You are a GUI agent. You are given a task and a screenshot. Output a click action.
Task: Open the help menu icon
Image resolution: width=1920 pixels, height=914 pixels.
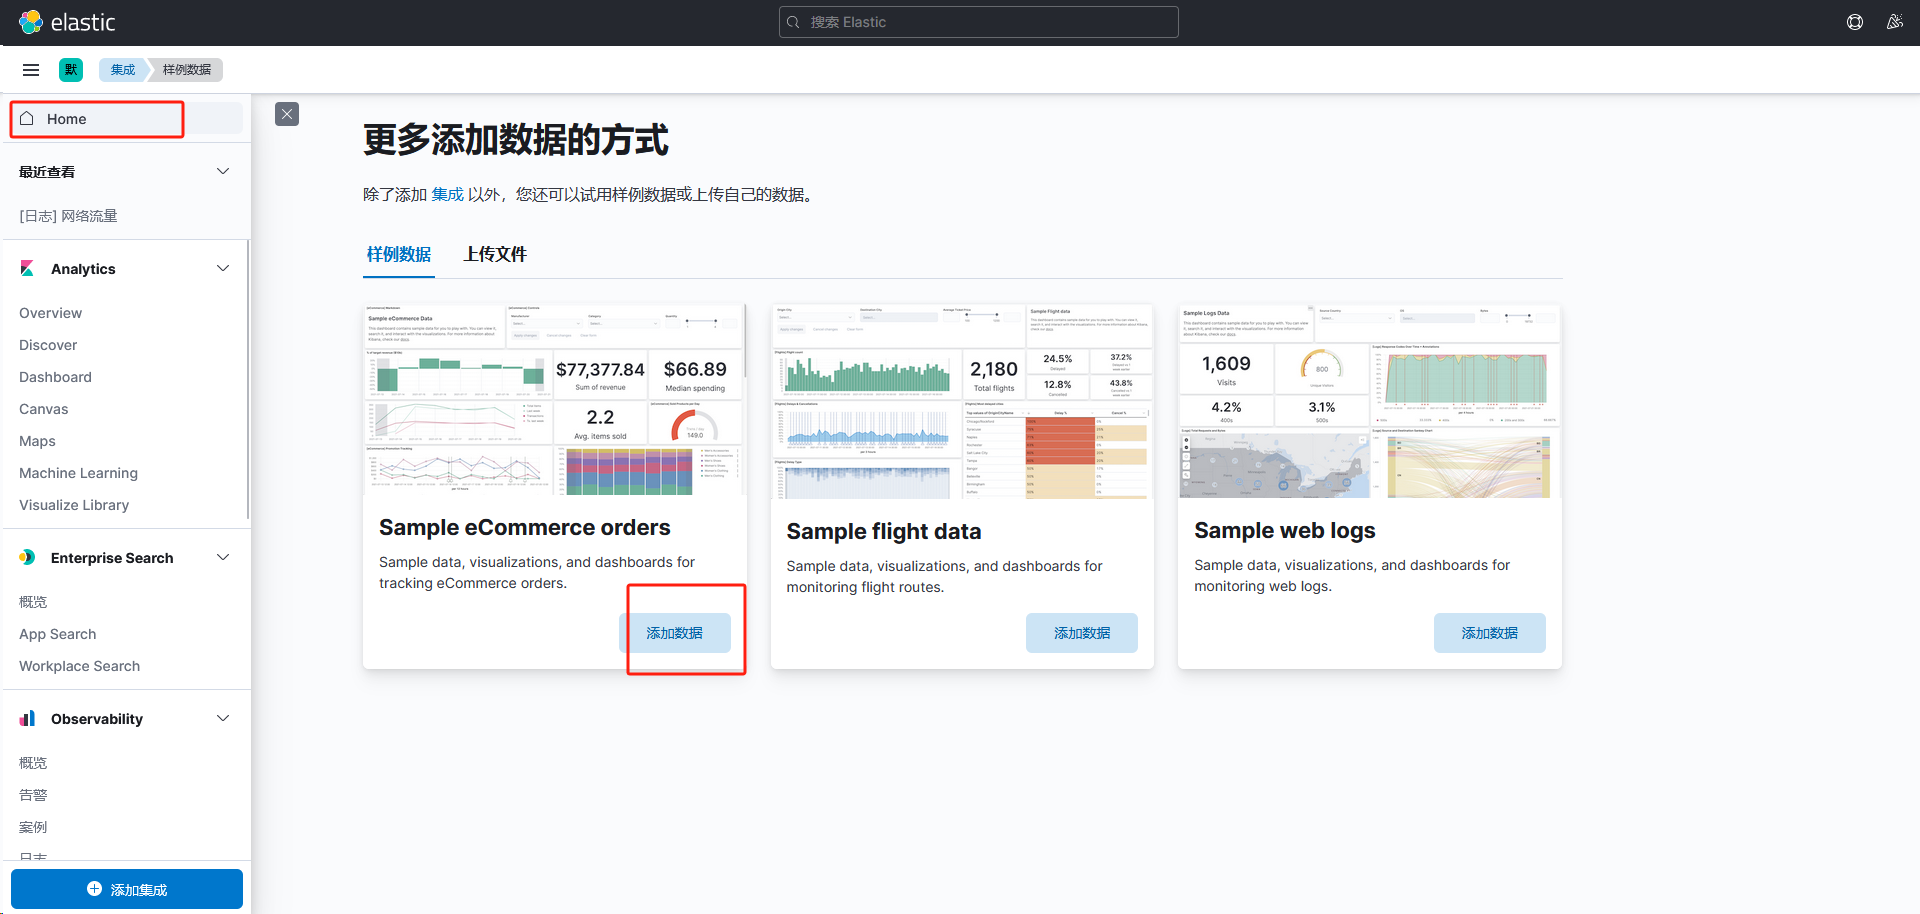(1855, 22)
